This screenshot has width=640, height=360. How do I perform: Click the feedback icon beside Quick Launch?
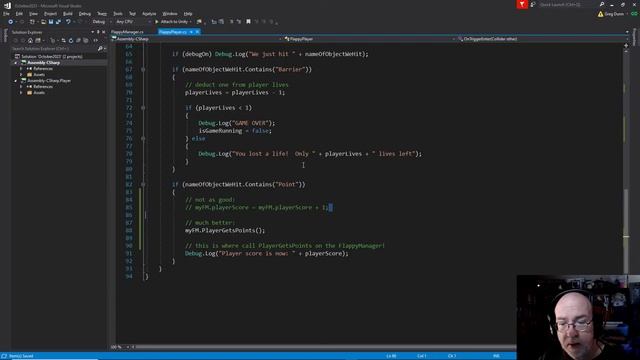pyautogui.click(x=533, y=4)
